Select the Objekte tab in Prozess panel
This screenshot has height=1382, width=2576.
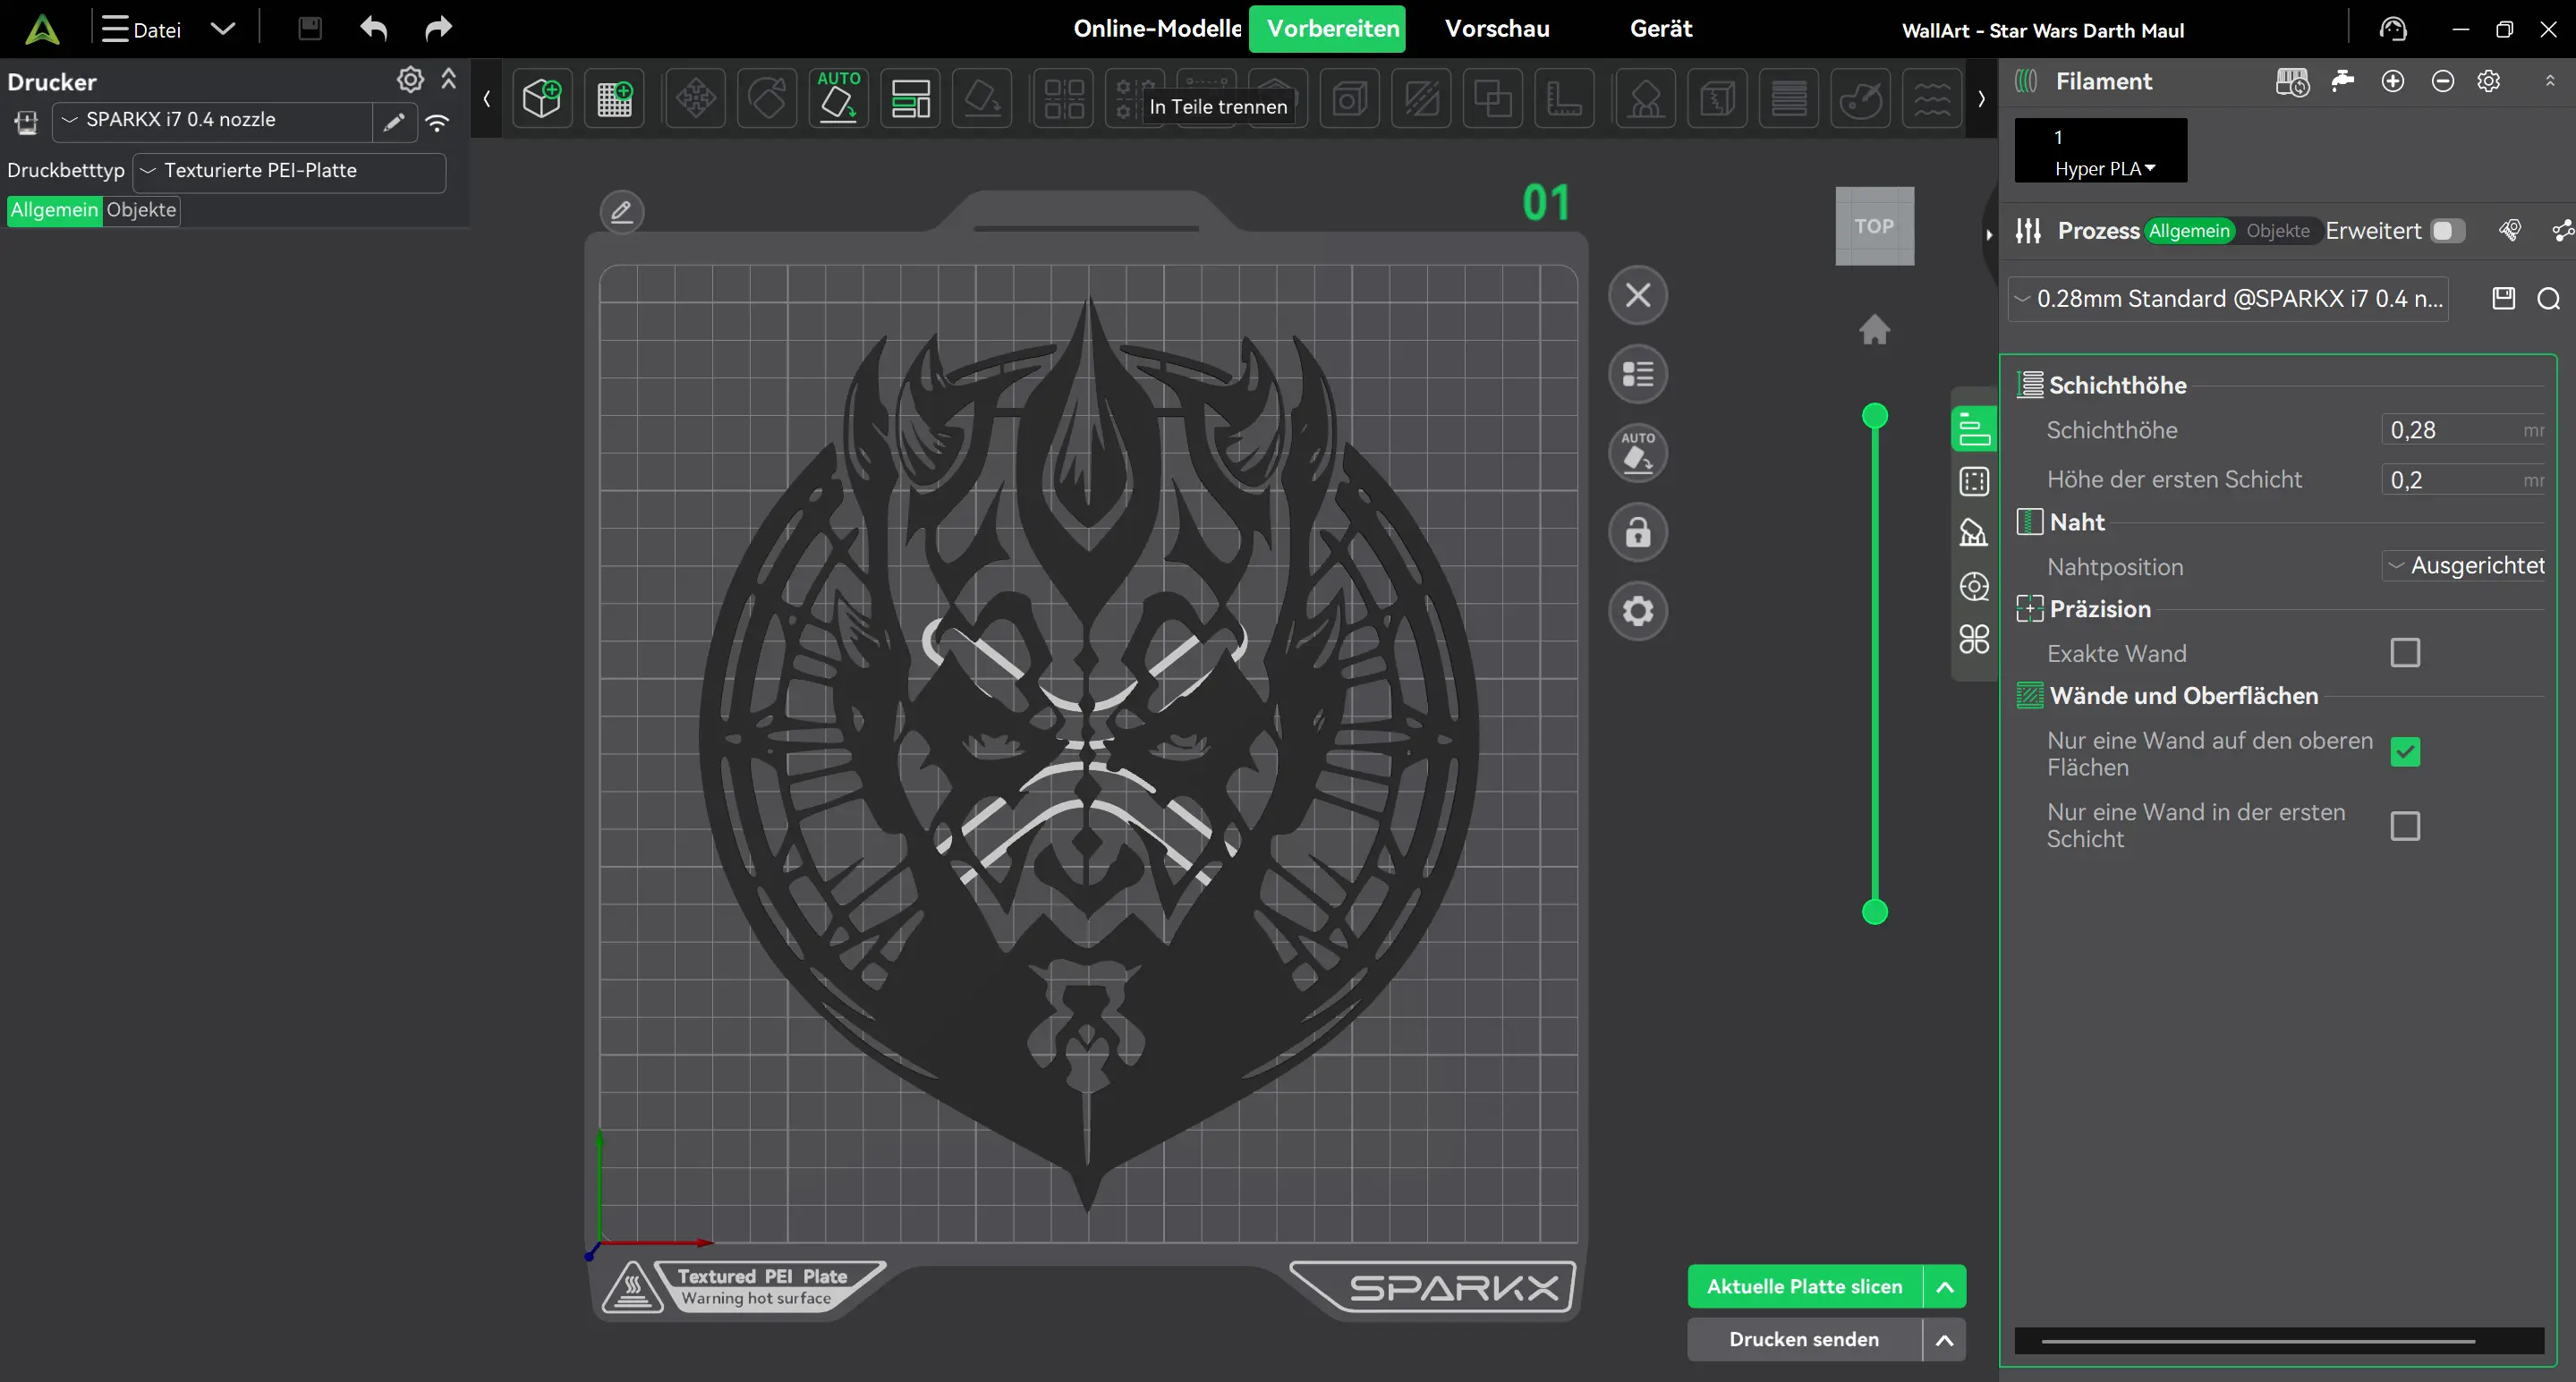(2278, 231)
